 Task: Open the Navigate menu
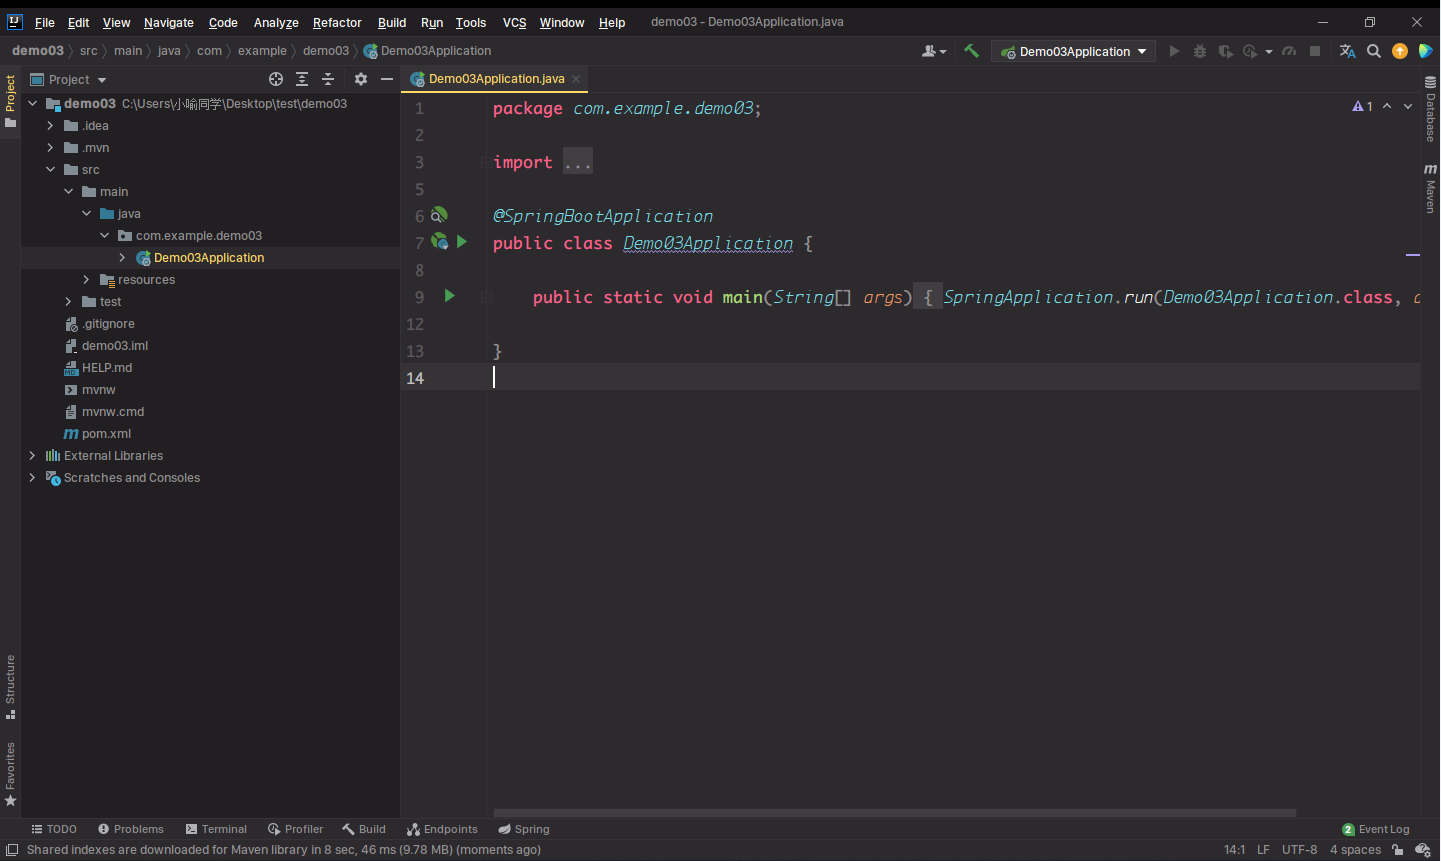coord(169,22)
